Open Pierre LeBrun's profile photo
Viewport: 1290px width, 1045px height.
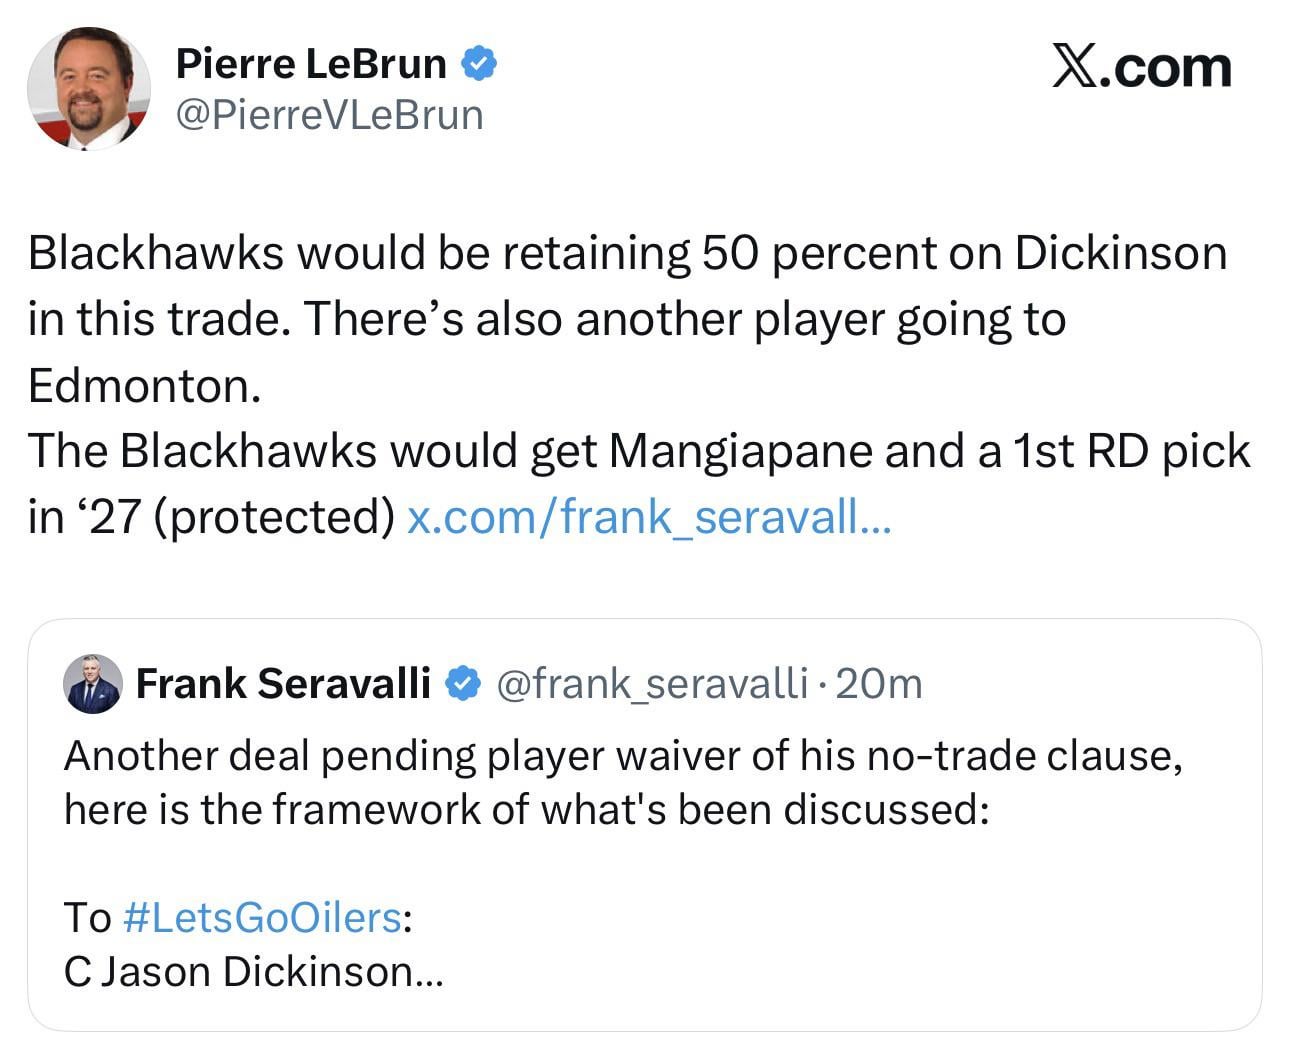(x=89, y=89)
